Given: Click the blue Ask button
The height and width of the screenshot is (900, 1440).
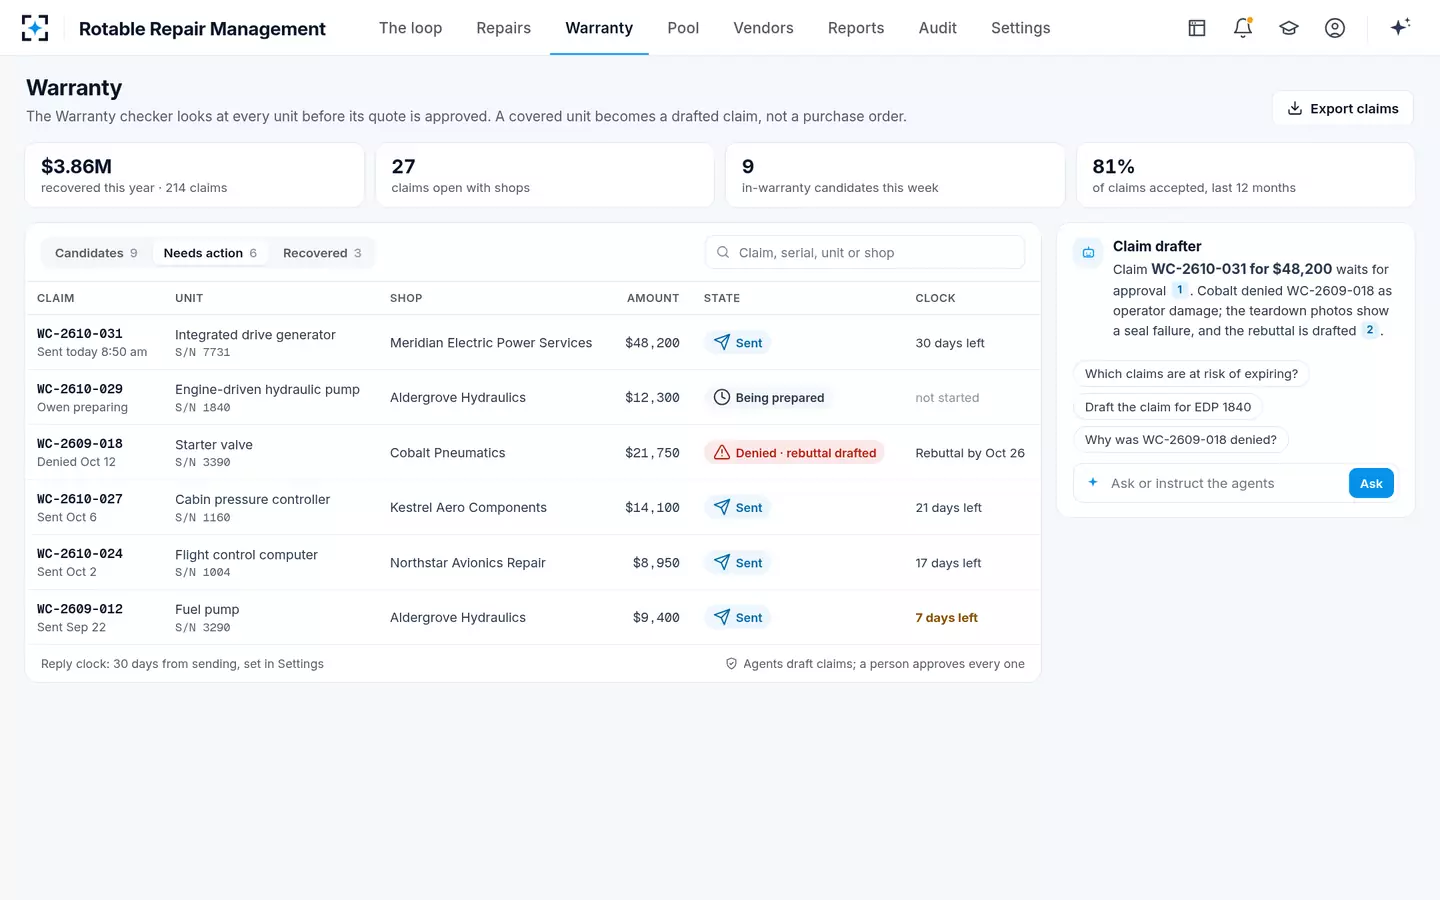Looking at the screenshot, I should click(1371, 484).
